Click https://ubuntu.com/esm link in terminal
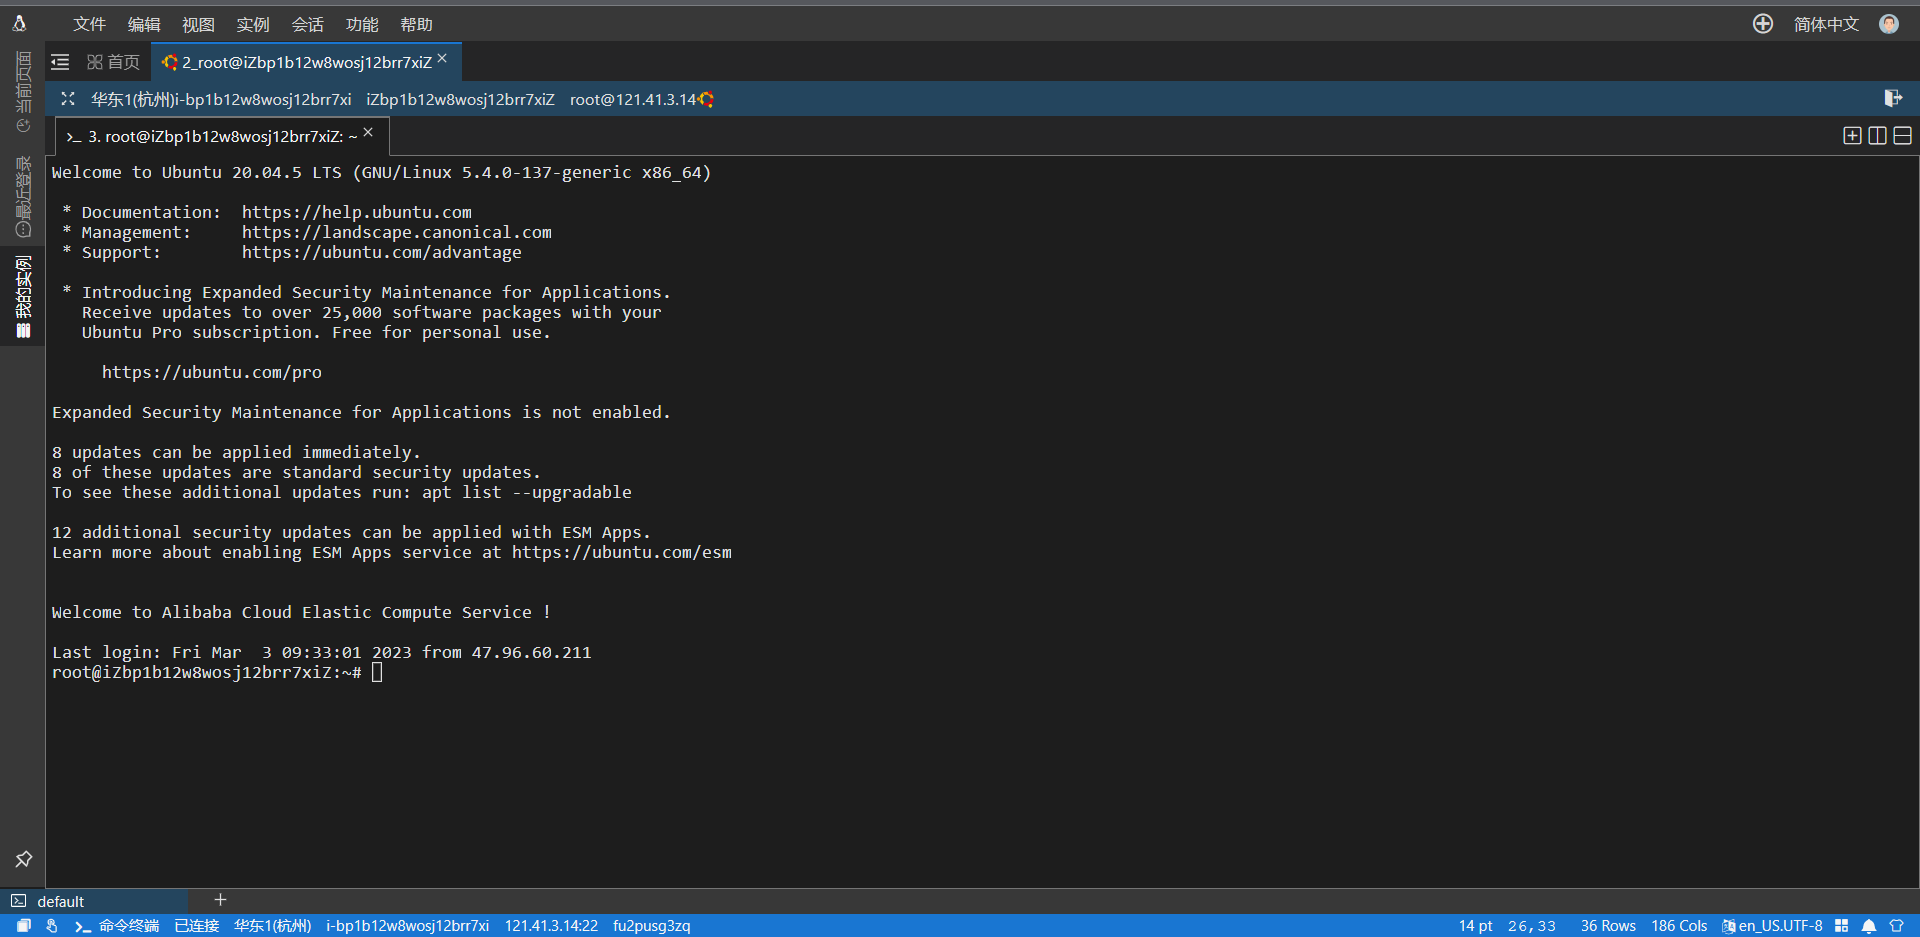Image resolution: width=1920 pixels, height=937 pixels. 622,552
